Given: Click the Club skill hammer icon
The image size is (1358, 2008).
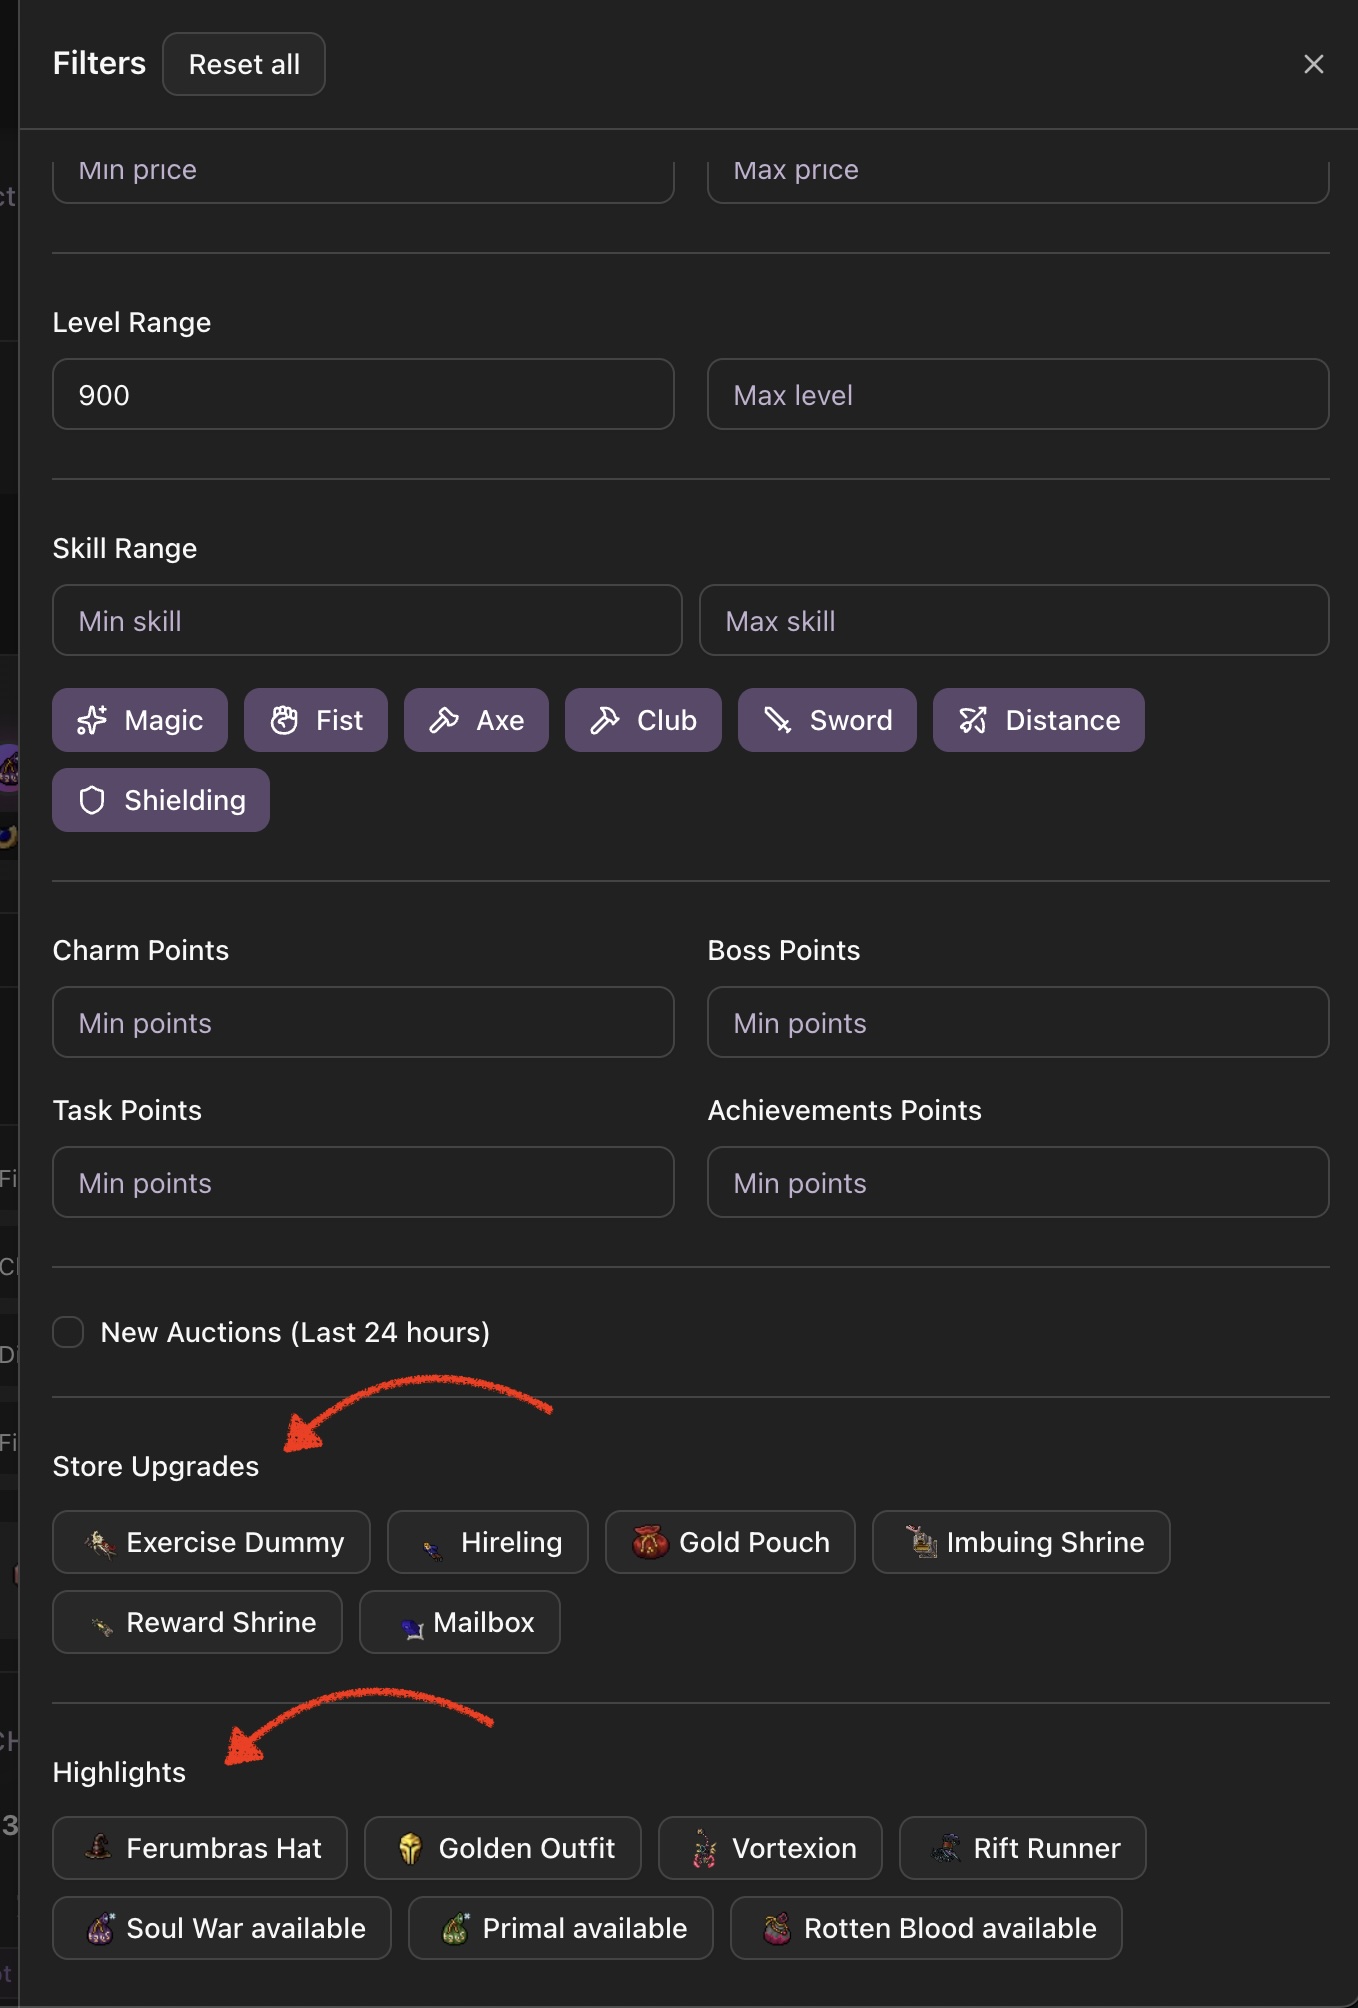Looking at the screenshot, I should tap(605, 720).
